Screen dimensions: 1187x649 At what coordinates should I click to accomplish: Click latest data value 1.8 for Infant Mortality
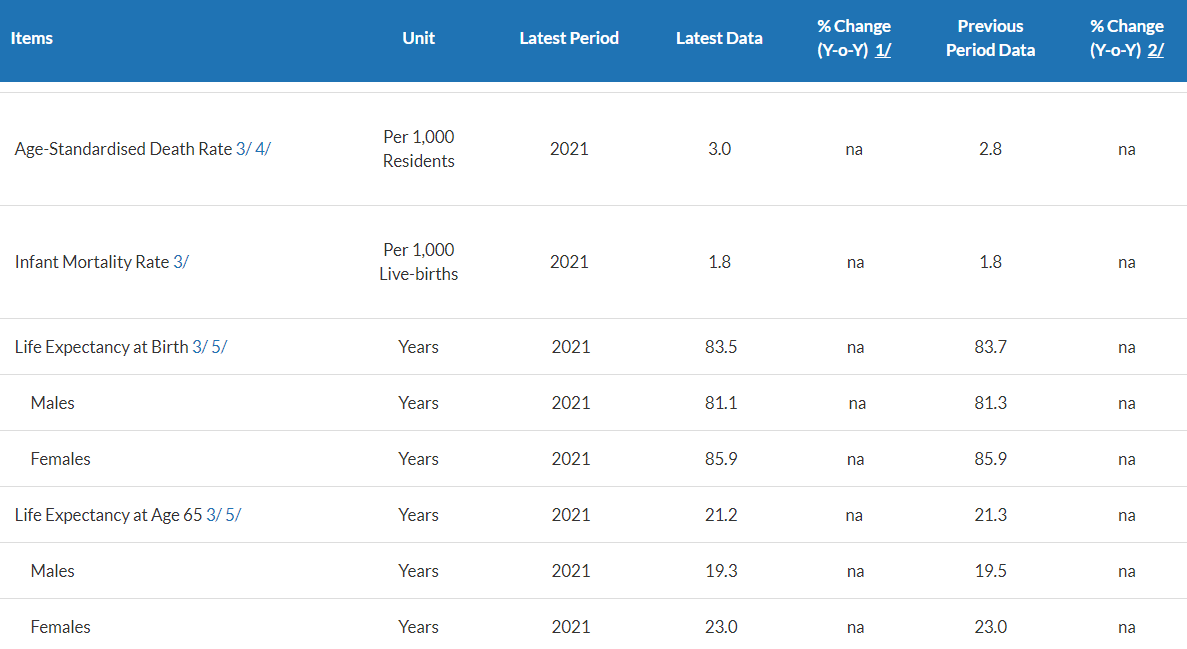[719, 262]
